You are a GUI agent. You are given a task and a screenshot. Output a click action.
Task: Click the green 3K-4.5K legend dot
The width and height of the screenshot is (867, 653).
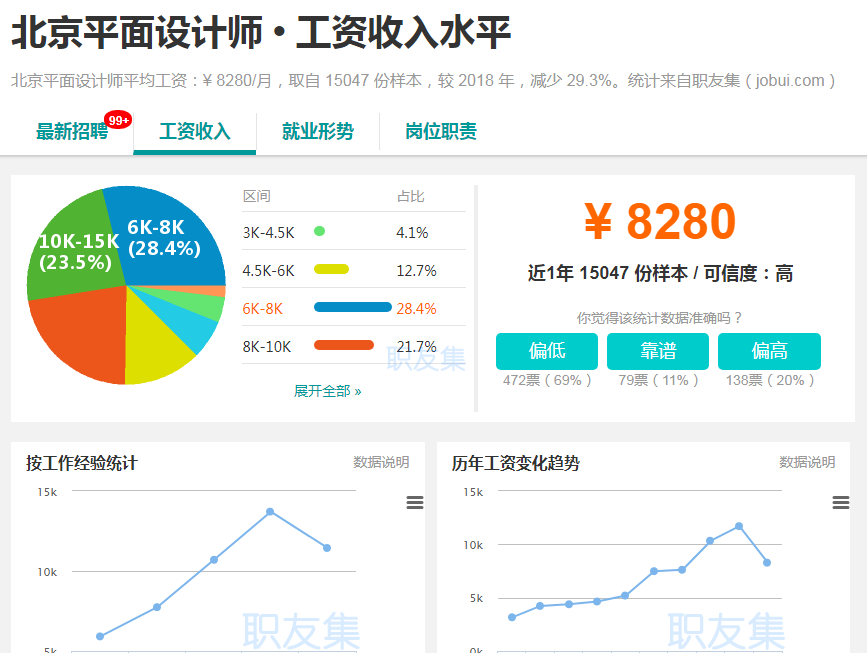point(319,232)
